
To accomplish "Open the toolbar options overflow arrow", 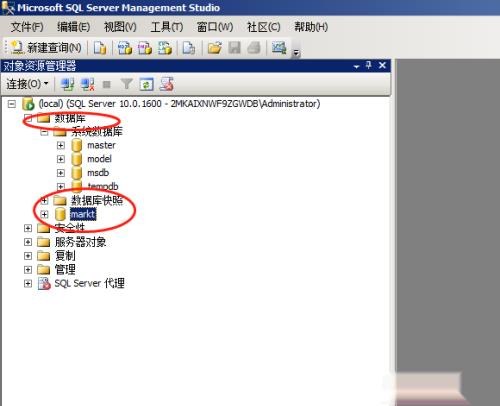I will (296, 53).
